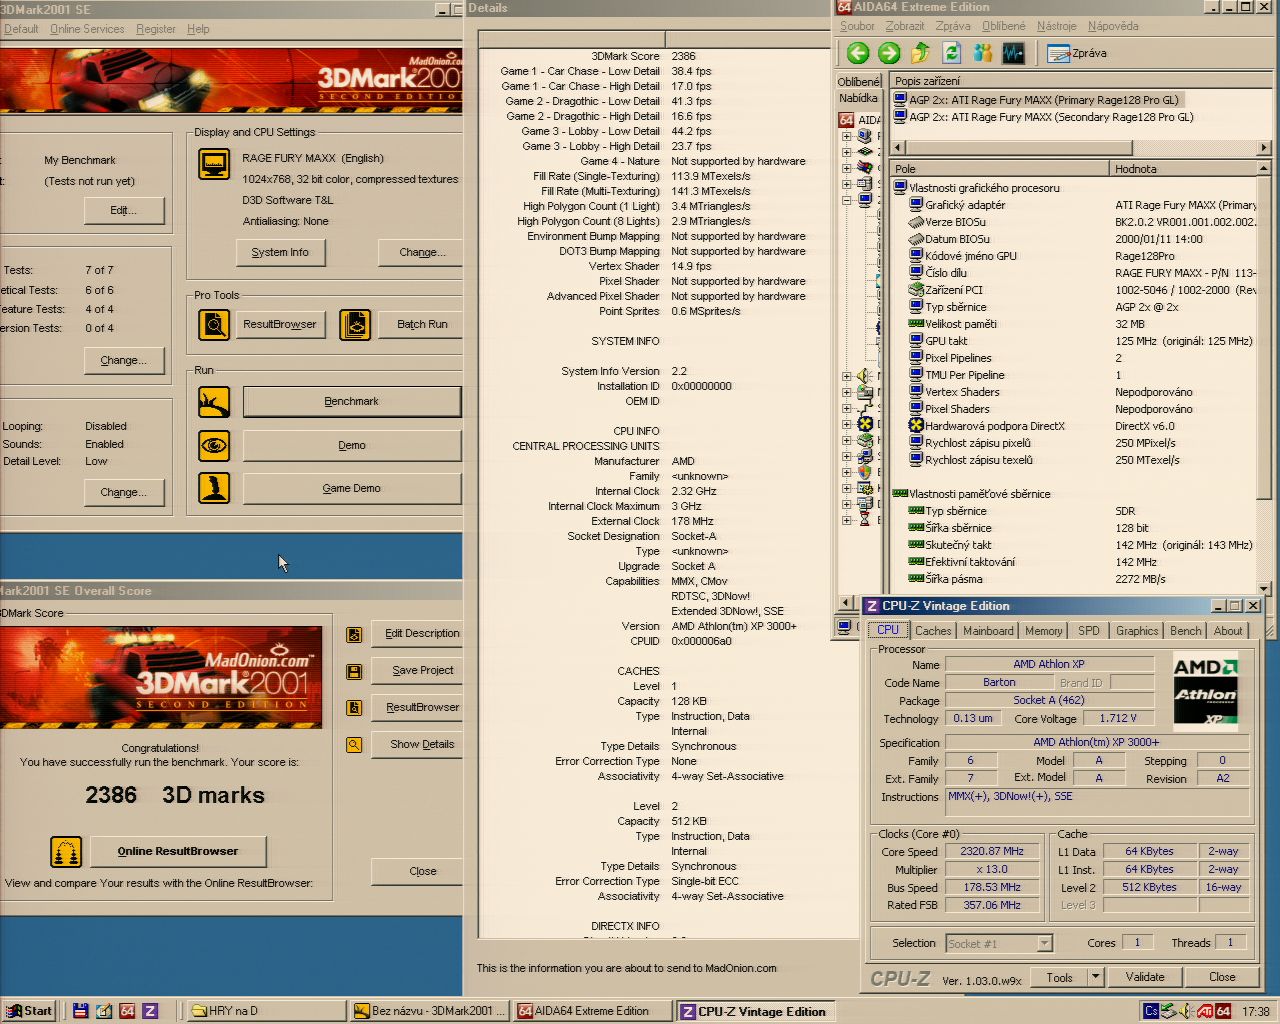This screenshot has width=1280, height=1024.
Task: Click the Online ResultBrowser button
Action: [178, 852]
